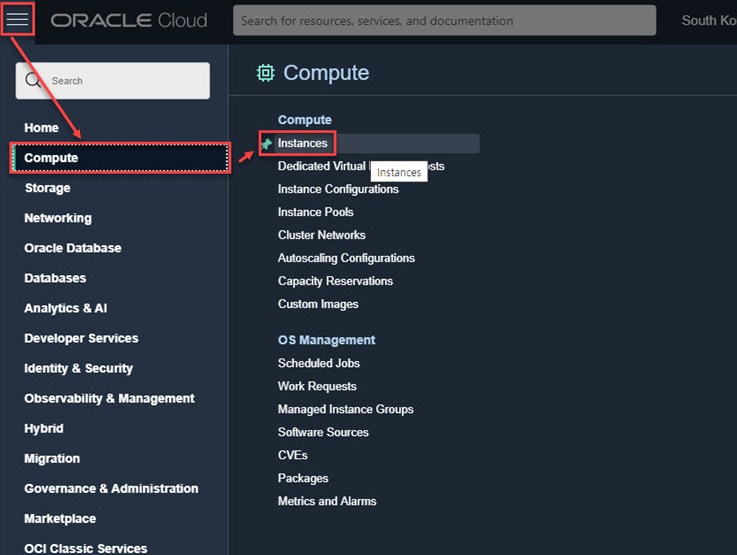Open the Instances link
Screen dimensions: 737x555
tap(302, 143)
